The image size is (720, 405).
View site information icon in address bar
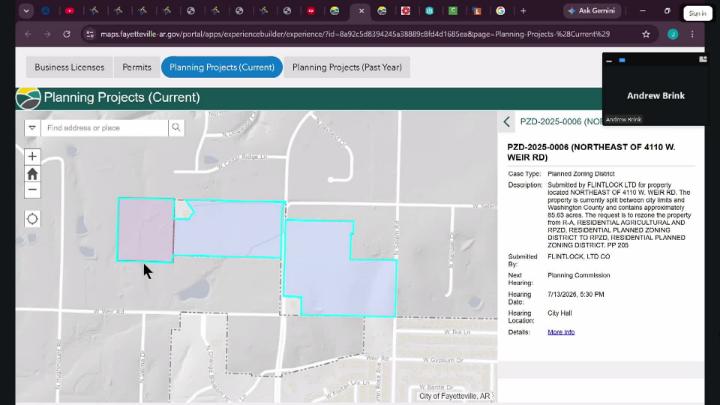coord(90,34)
